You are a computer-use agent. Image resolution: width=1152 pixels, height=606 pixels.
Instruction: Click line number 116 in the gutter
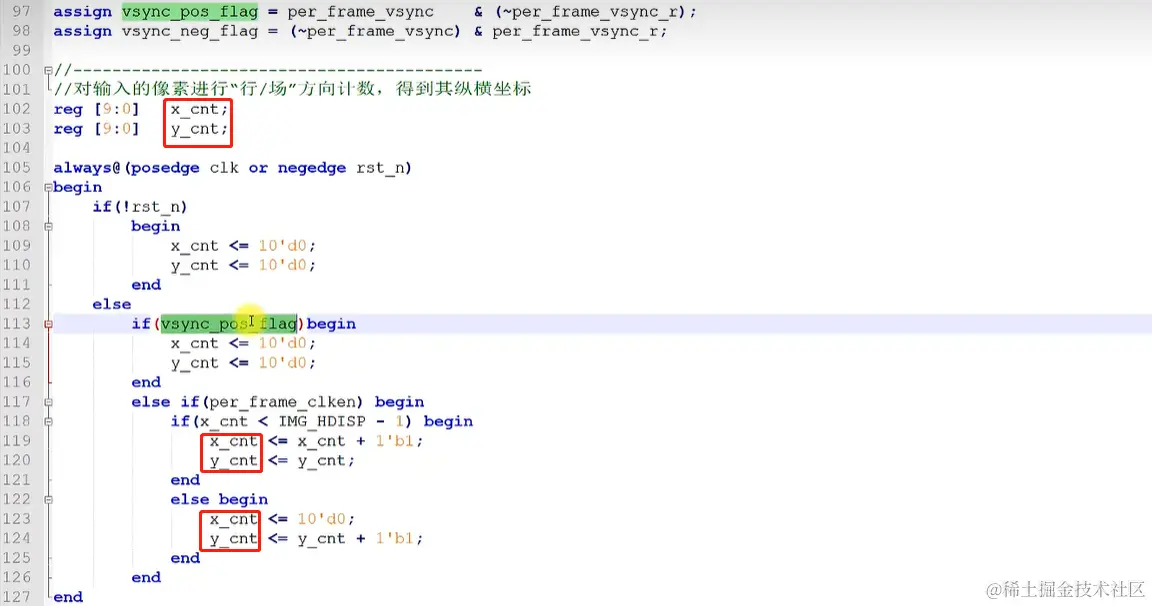tap(17, 383)
